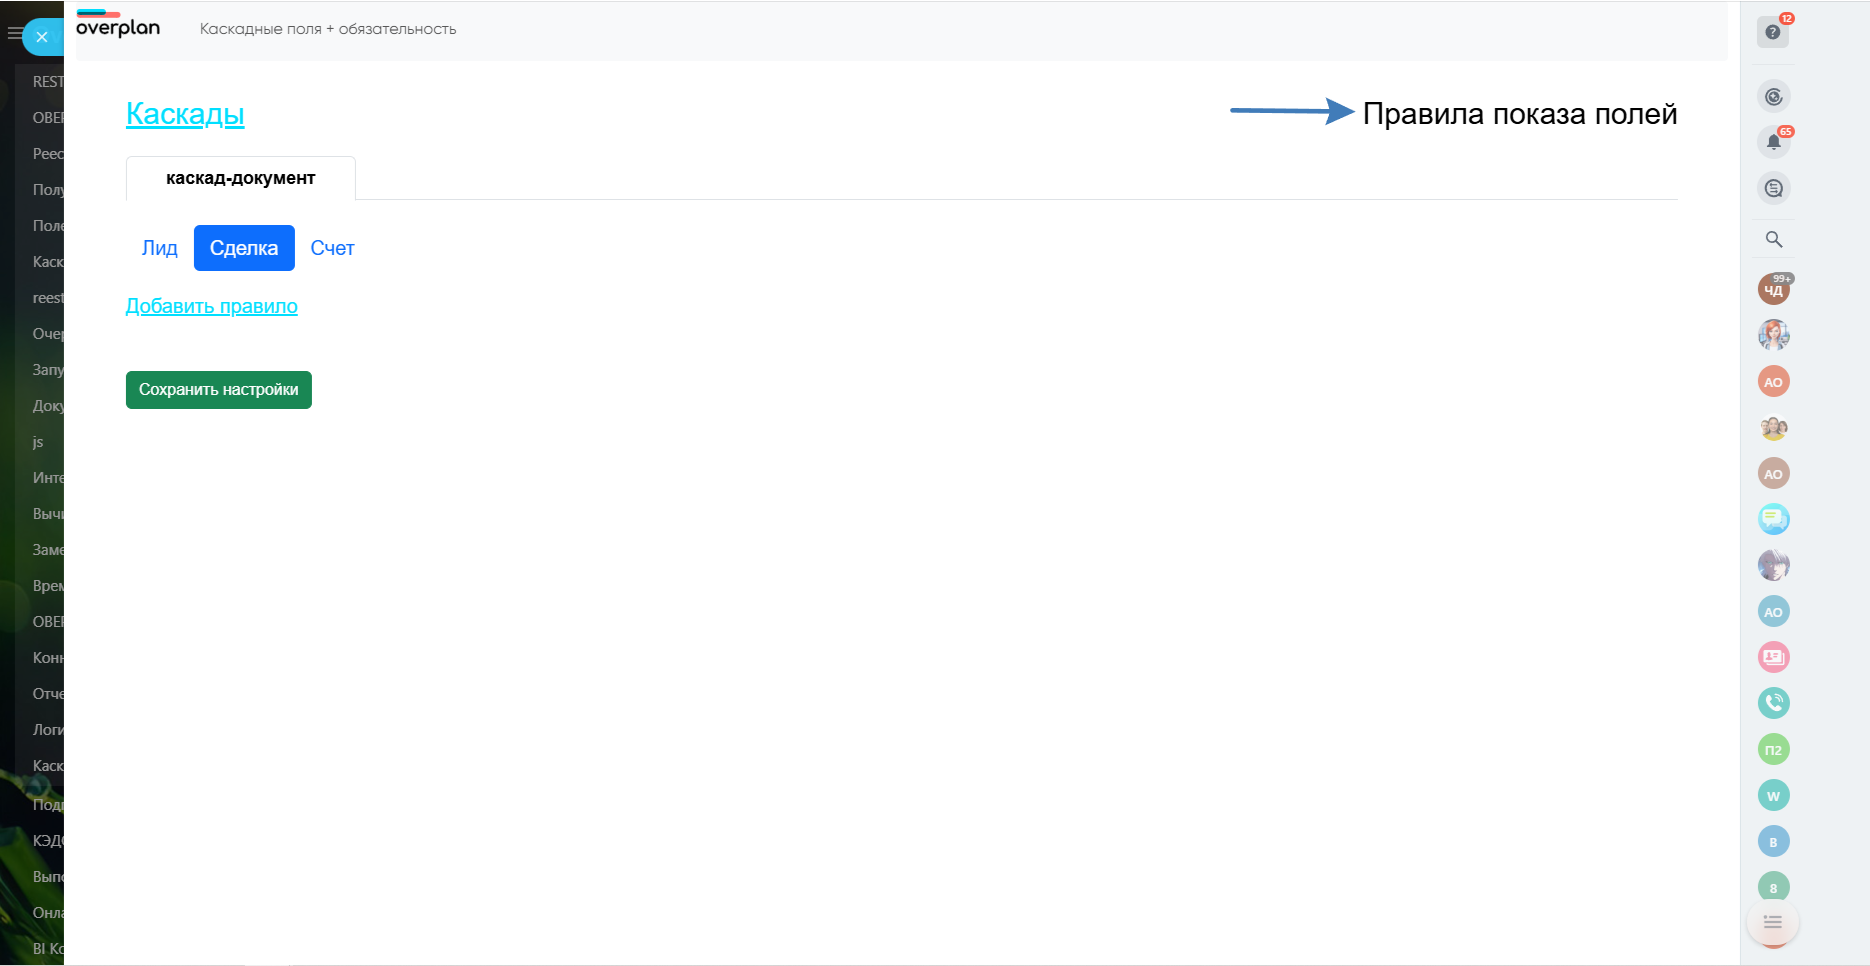This screenshot has height=966, width=1870.
Task: Go to the Каскады heading link
Action: point(185,114)
